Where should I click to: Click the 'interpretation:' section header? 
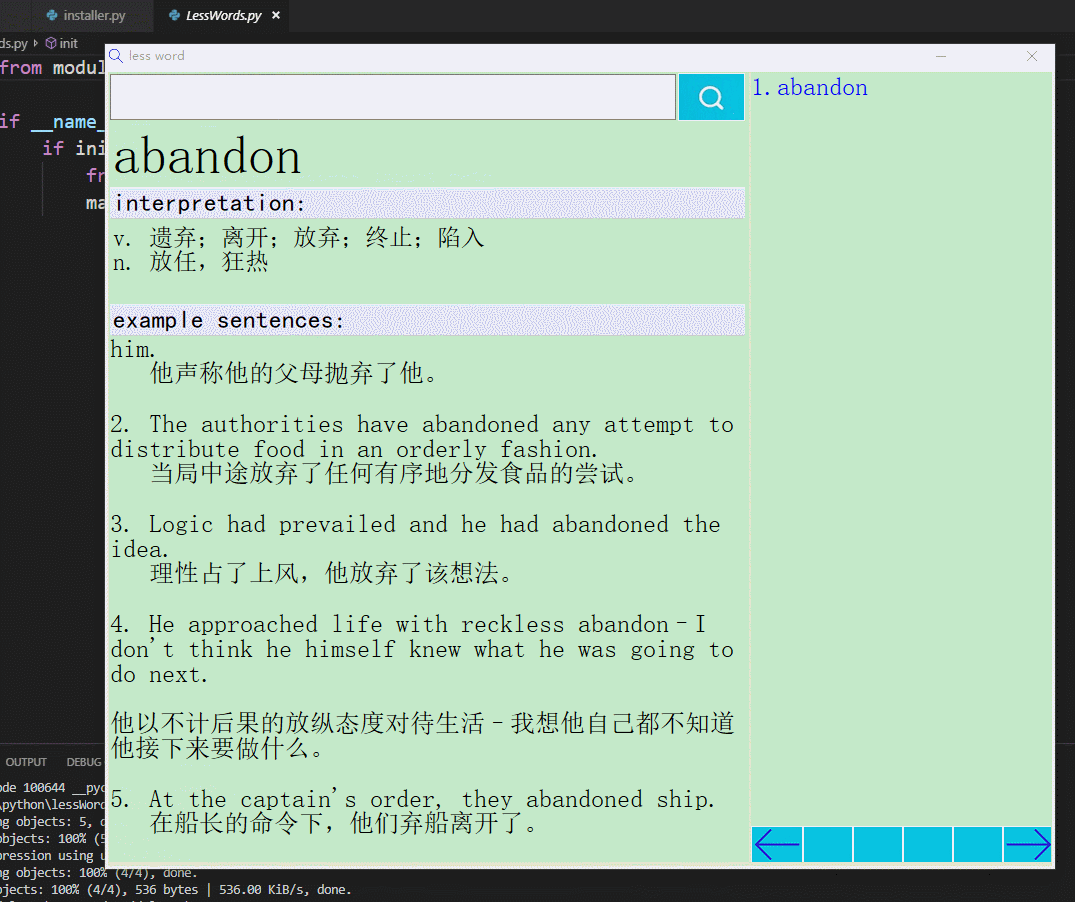pos(428,204)
